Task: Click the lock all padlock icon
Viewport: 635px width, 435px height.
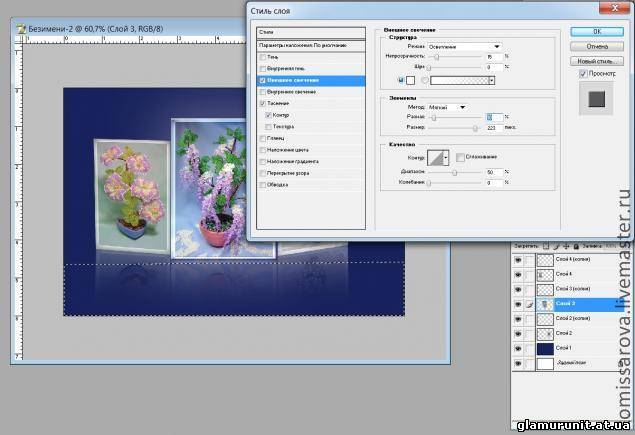Action: [x=576, y=246]
